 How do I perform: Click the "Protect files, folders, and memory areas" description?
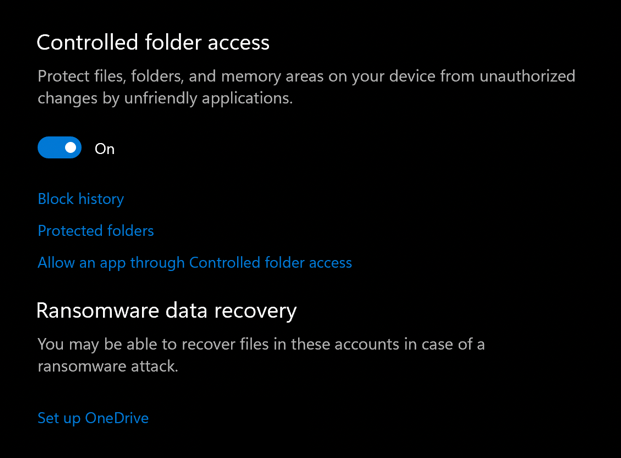click(306, 76)
